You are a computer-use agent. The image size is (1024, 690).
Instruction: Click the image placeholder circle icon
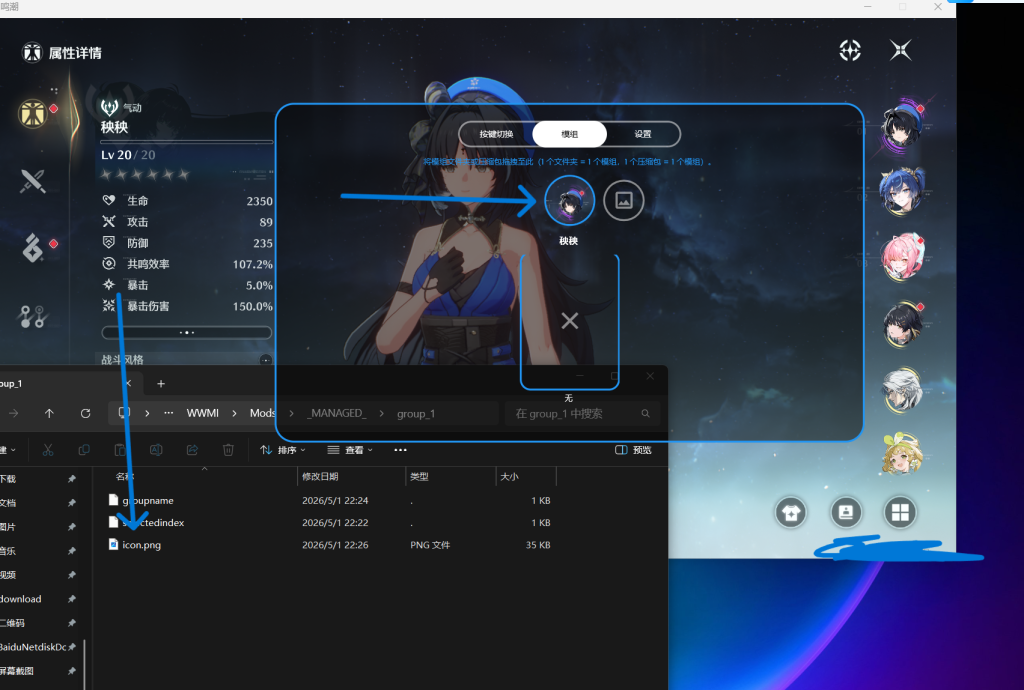click(624, 200)
